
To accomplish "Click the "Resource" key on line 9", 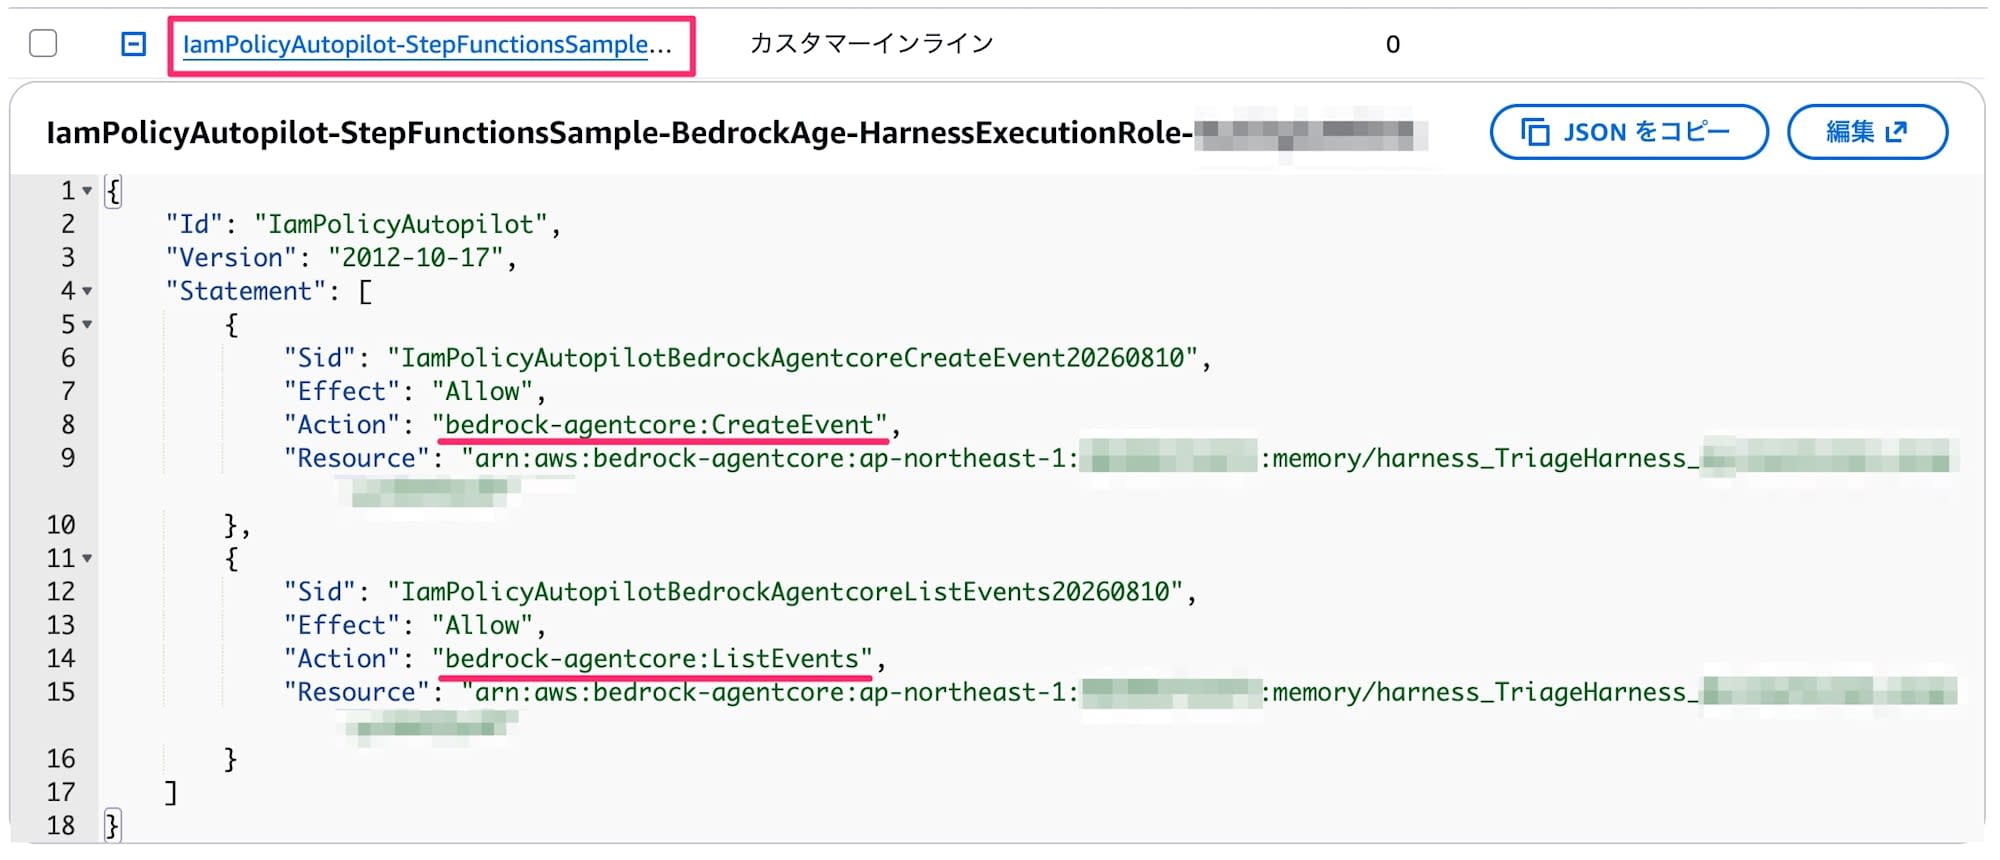I will (357, 458).
